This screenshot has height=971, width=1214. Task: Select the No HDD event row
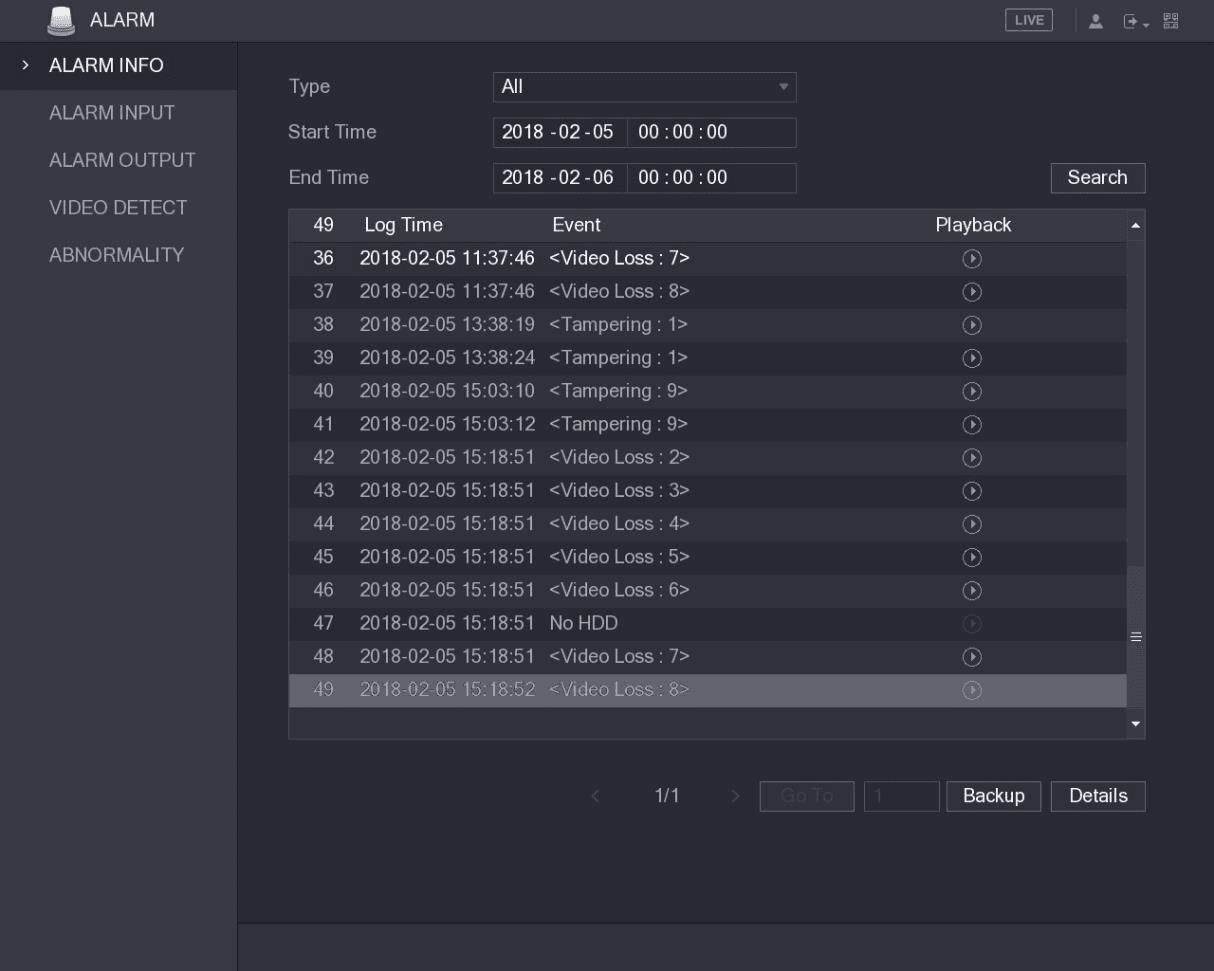(708, 624)
